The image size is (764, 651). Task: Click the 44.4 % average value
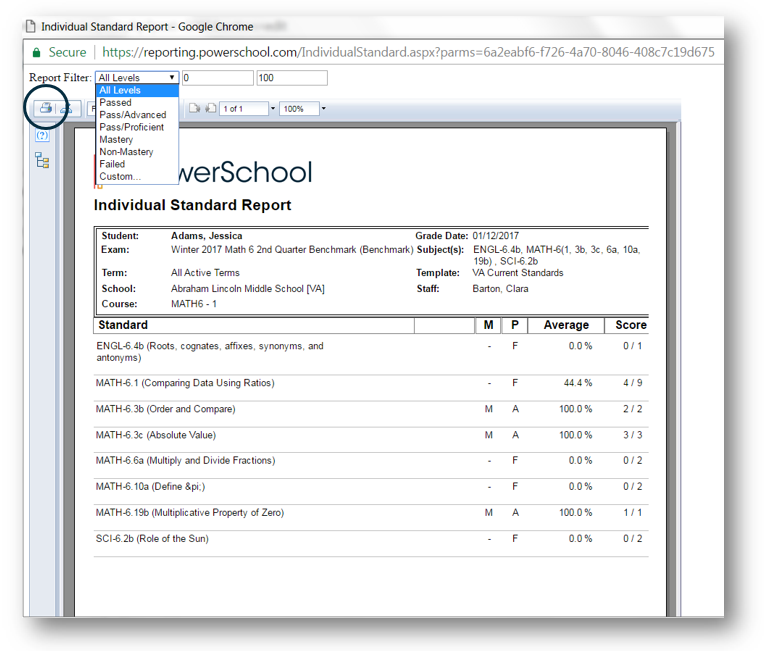[x=578, y=383]
